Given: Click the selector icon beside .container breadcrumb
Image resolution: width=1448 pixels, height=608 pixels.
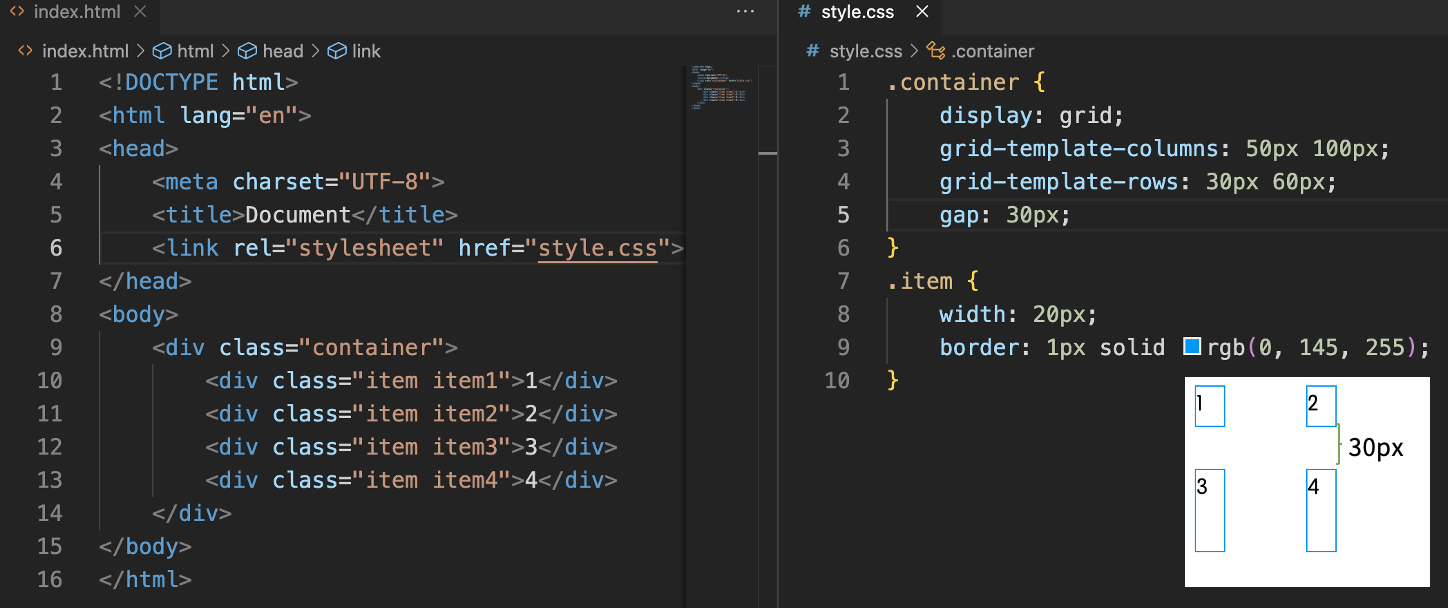Looking at the screenshot, I should click(936, 51).
